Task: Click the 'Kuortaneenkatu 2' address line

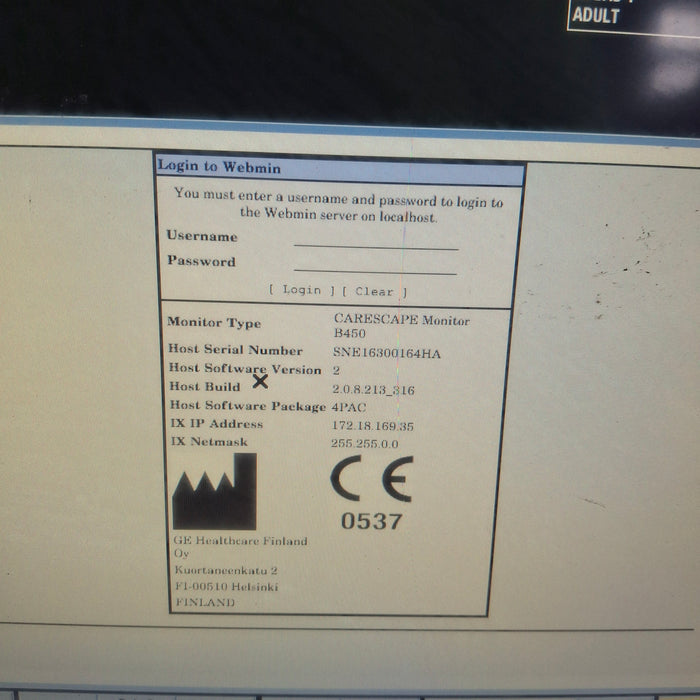Action: click(x=226, y=571)
